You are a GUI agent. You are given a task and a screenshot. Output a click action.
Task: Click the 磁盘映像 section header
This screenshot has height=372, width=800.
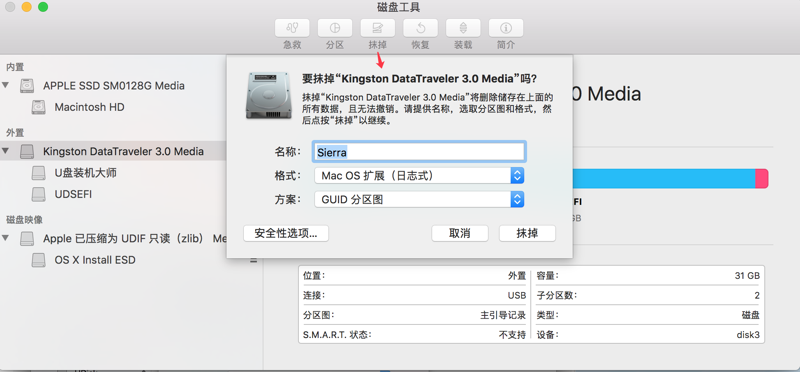coord(24,219)
